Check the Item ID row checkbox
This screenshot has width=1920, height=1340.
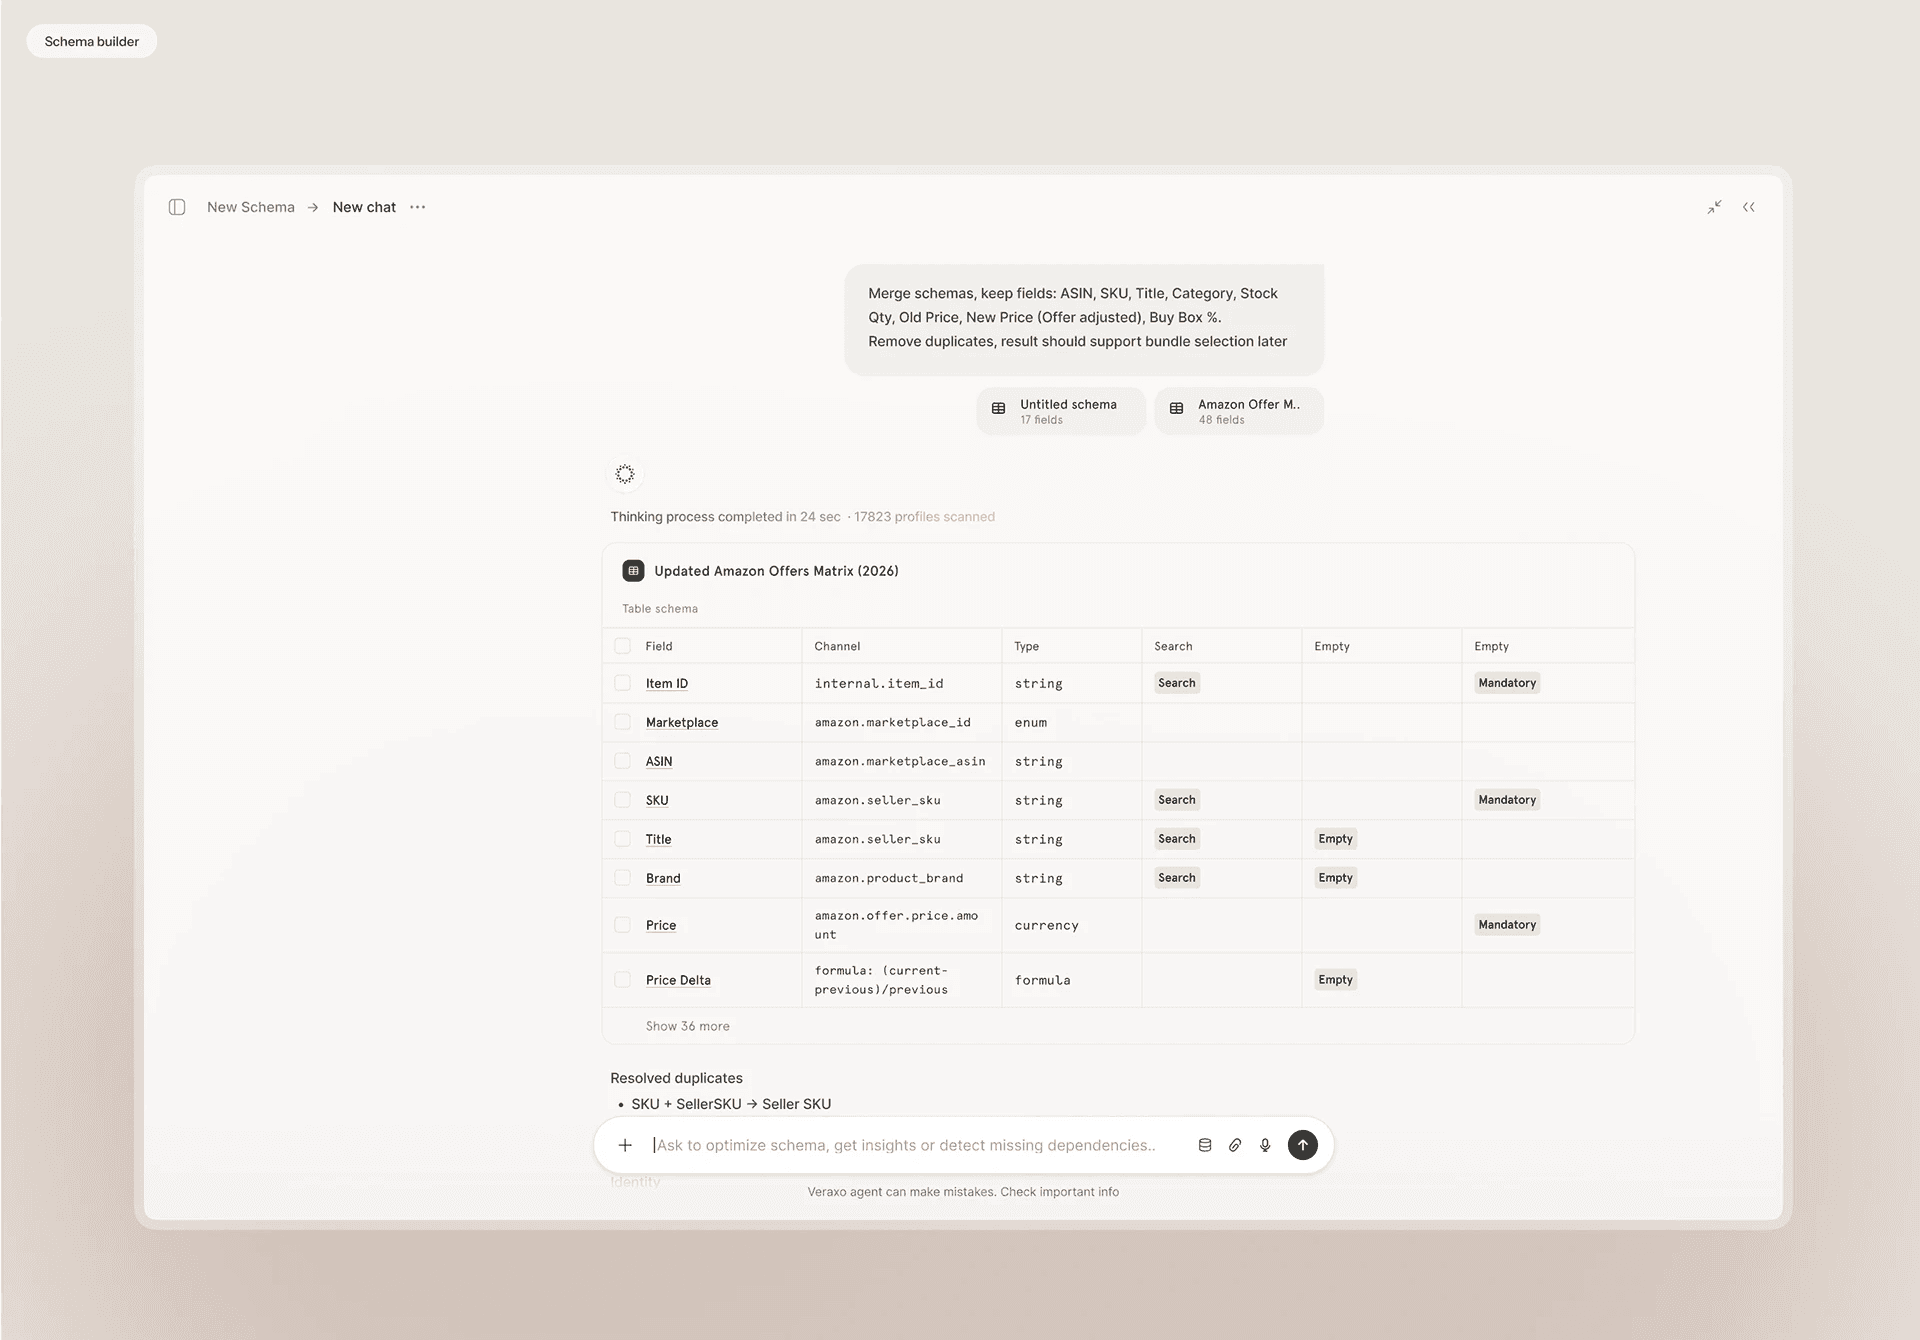pos(623,683)
